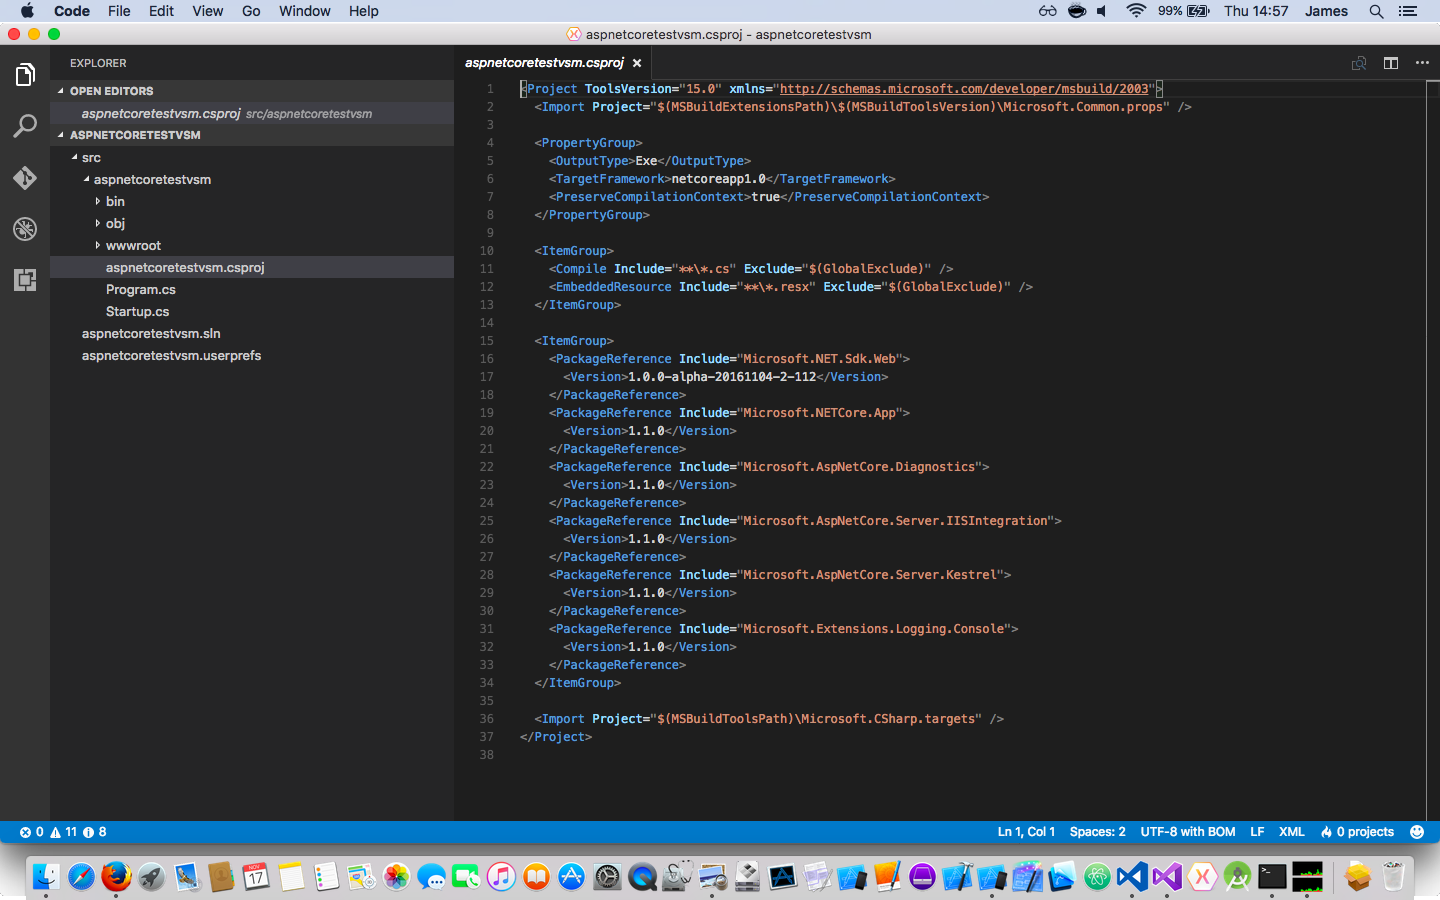Open the Explorer view in activity bar
The height and width of the screenshot is (900, 1440).
(x=25, y=75)
